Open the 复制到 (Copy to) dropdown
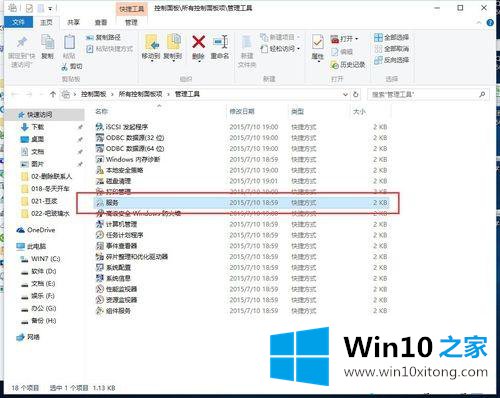This screenshot has height=398, width=500. 173,61
